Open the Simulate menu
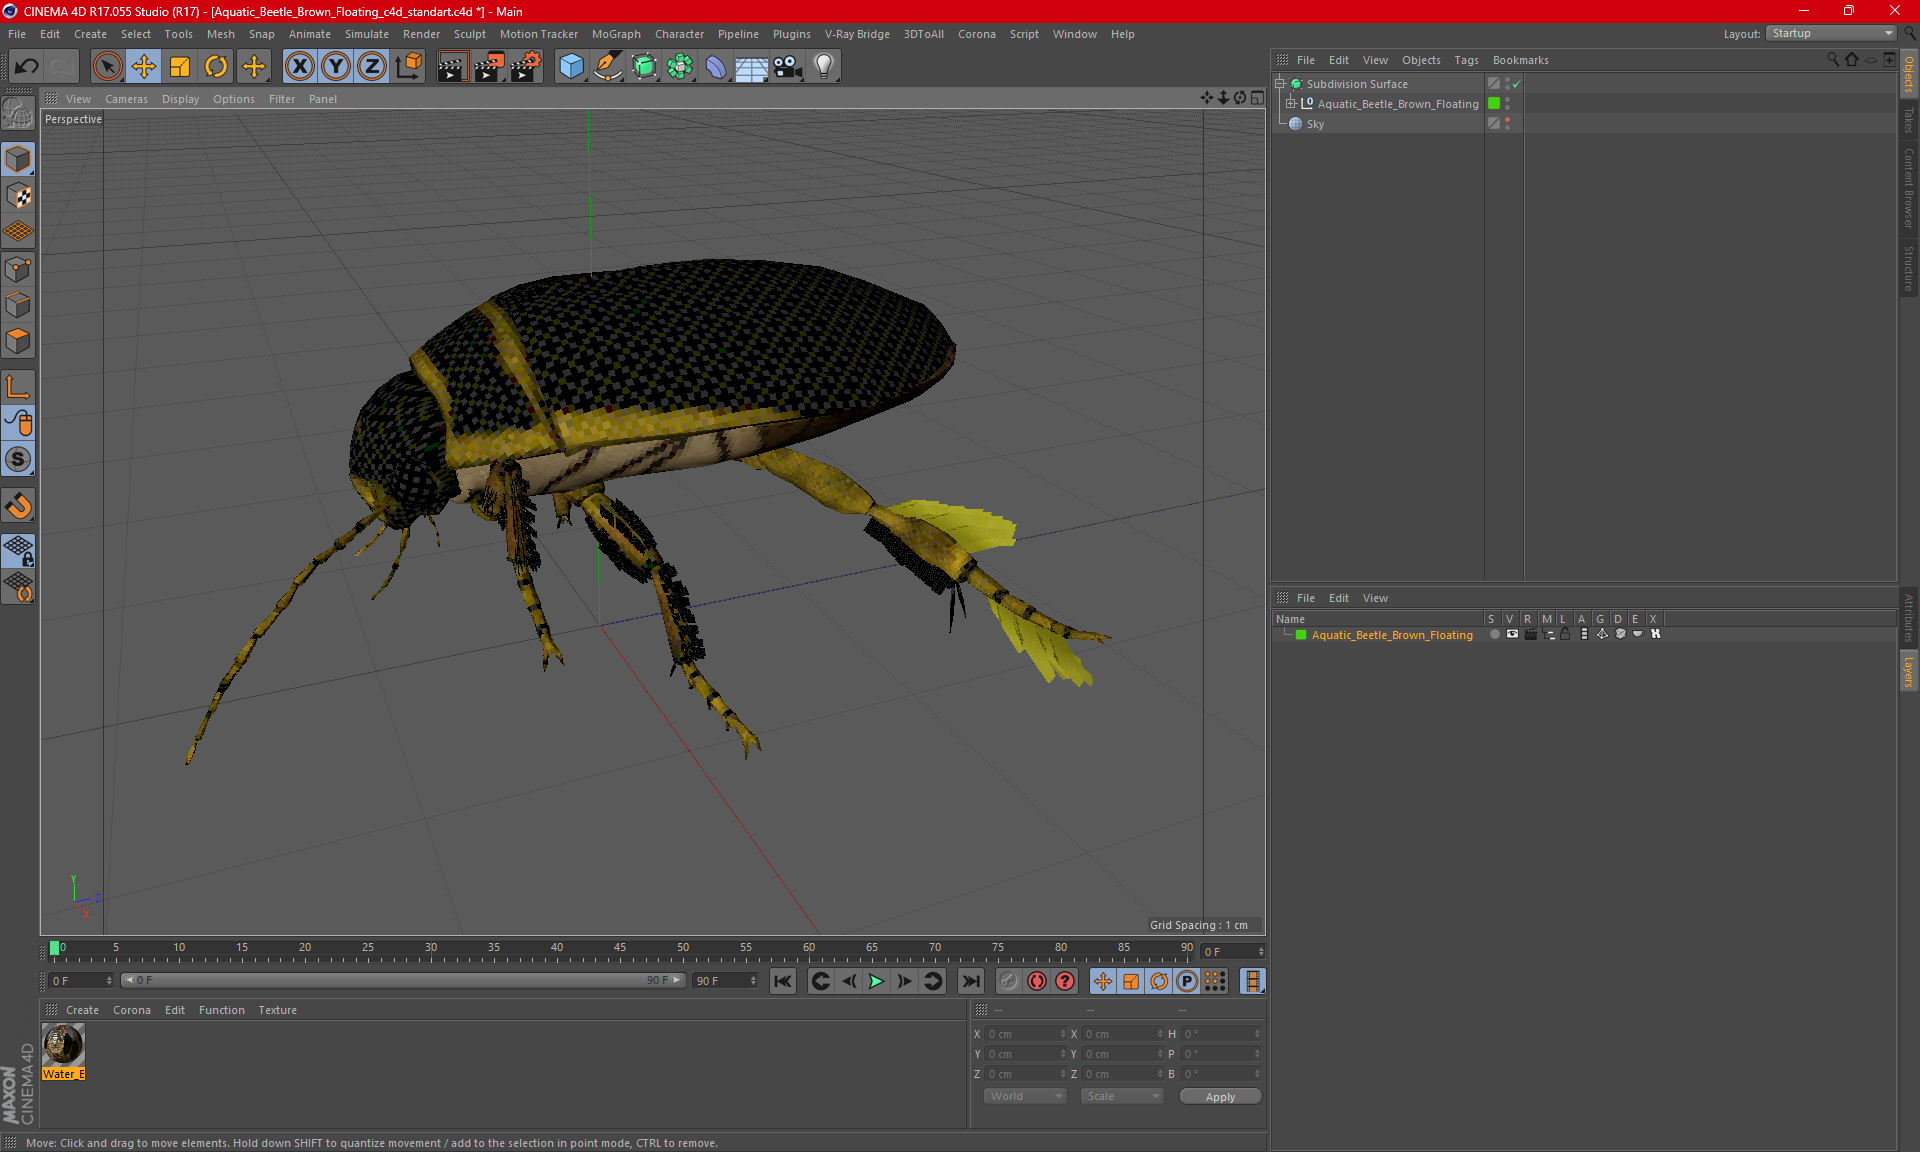 [x=367, y=34]
